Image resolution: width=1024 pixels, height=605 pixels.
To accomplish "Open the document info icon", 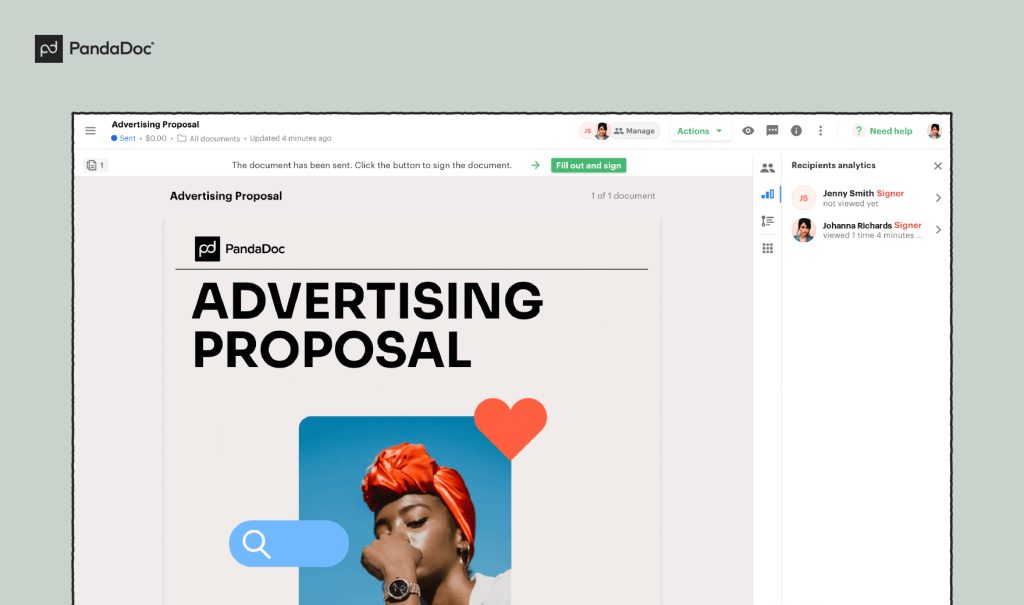I will 796,131.
